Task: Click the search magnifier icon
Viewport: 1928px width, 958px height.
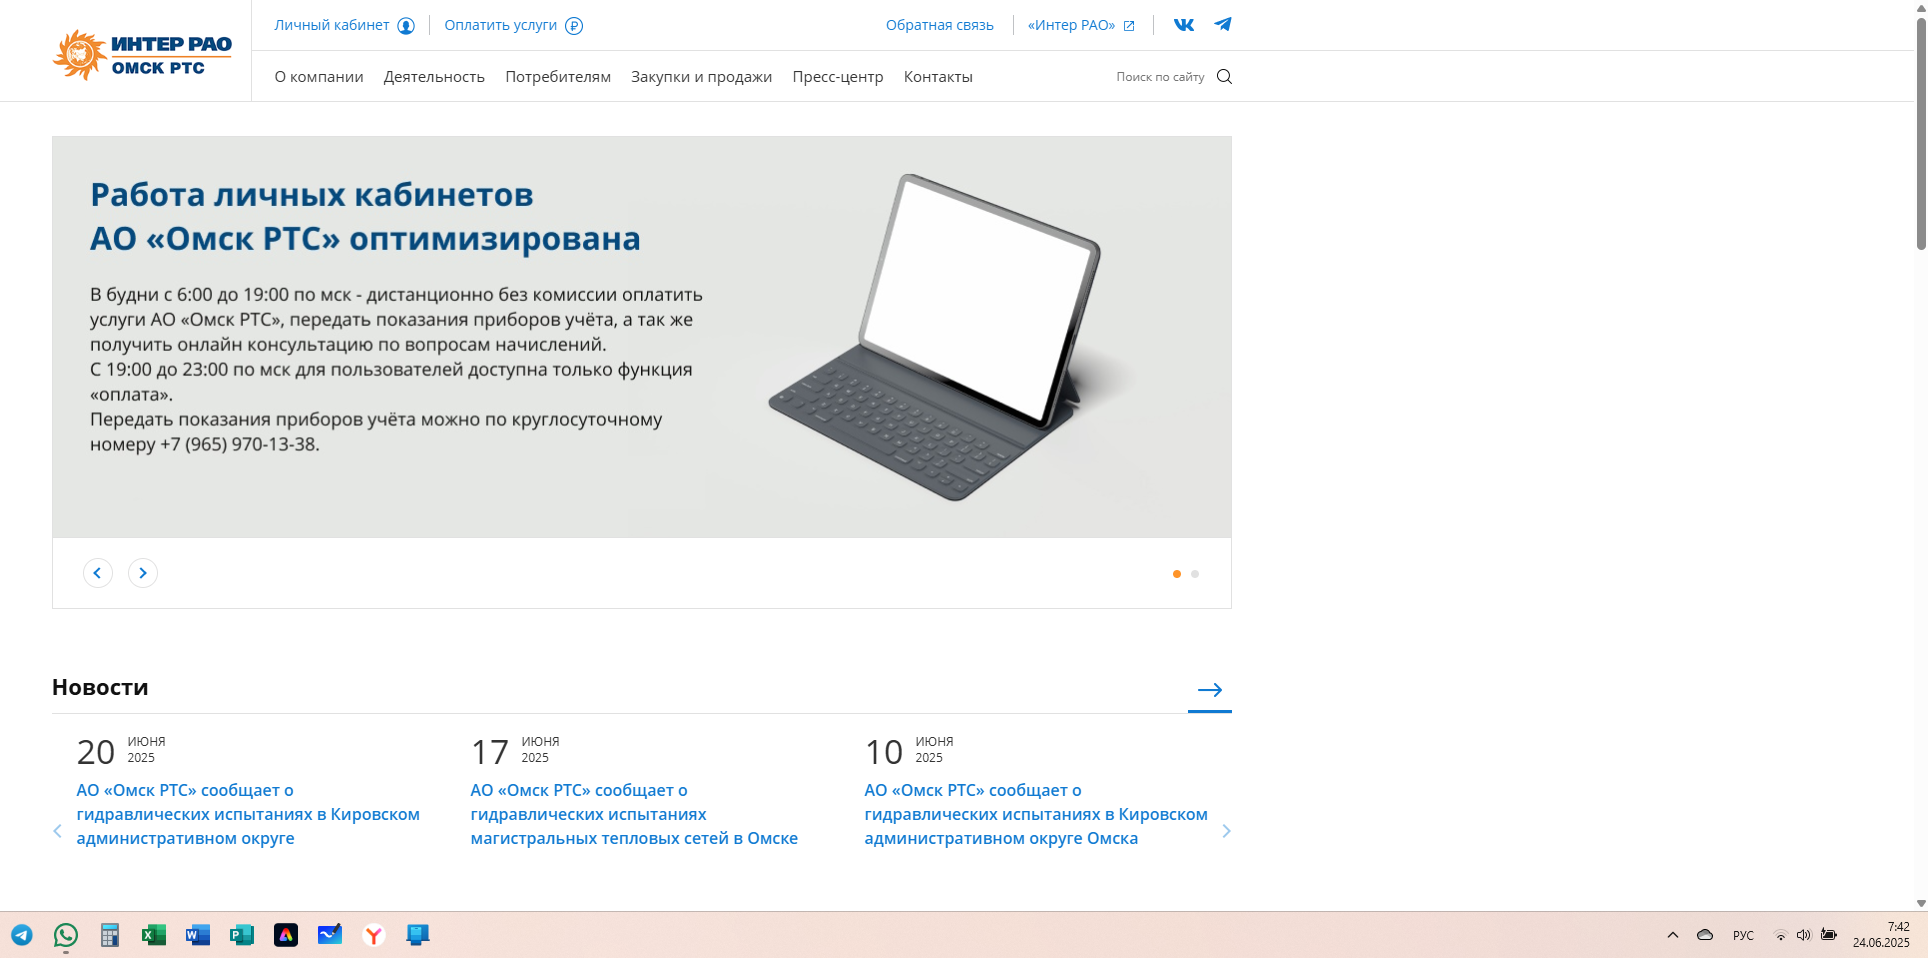Action: (1224, 77)
